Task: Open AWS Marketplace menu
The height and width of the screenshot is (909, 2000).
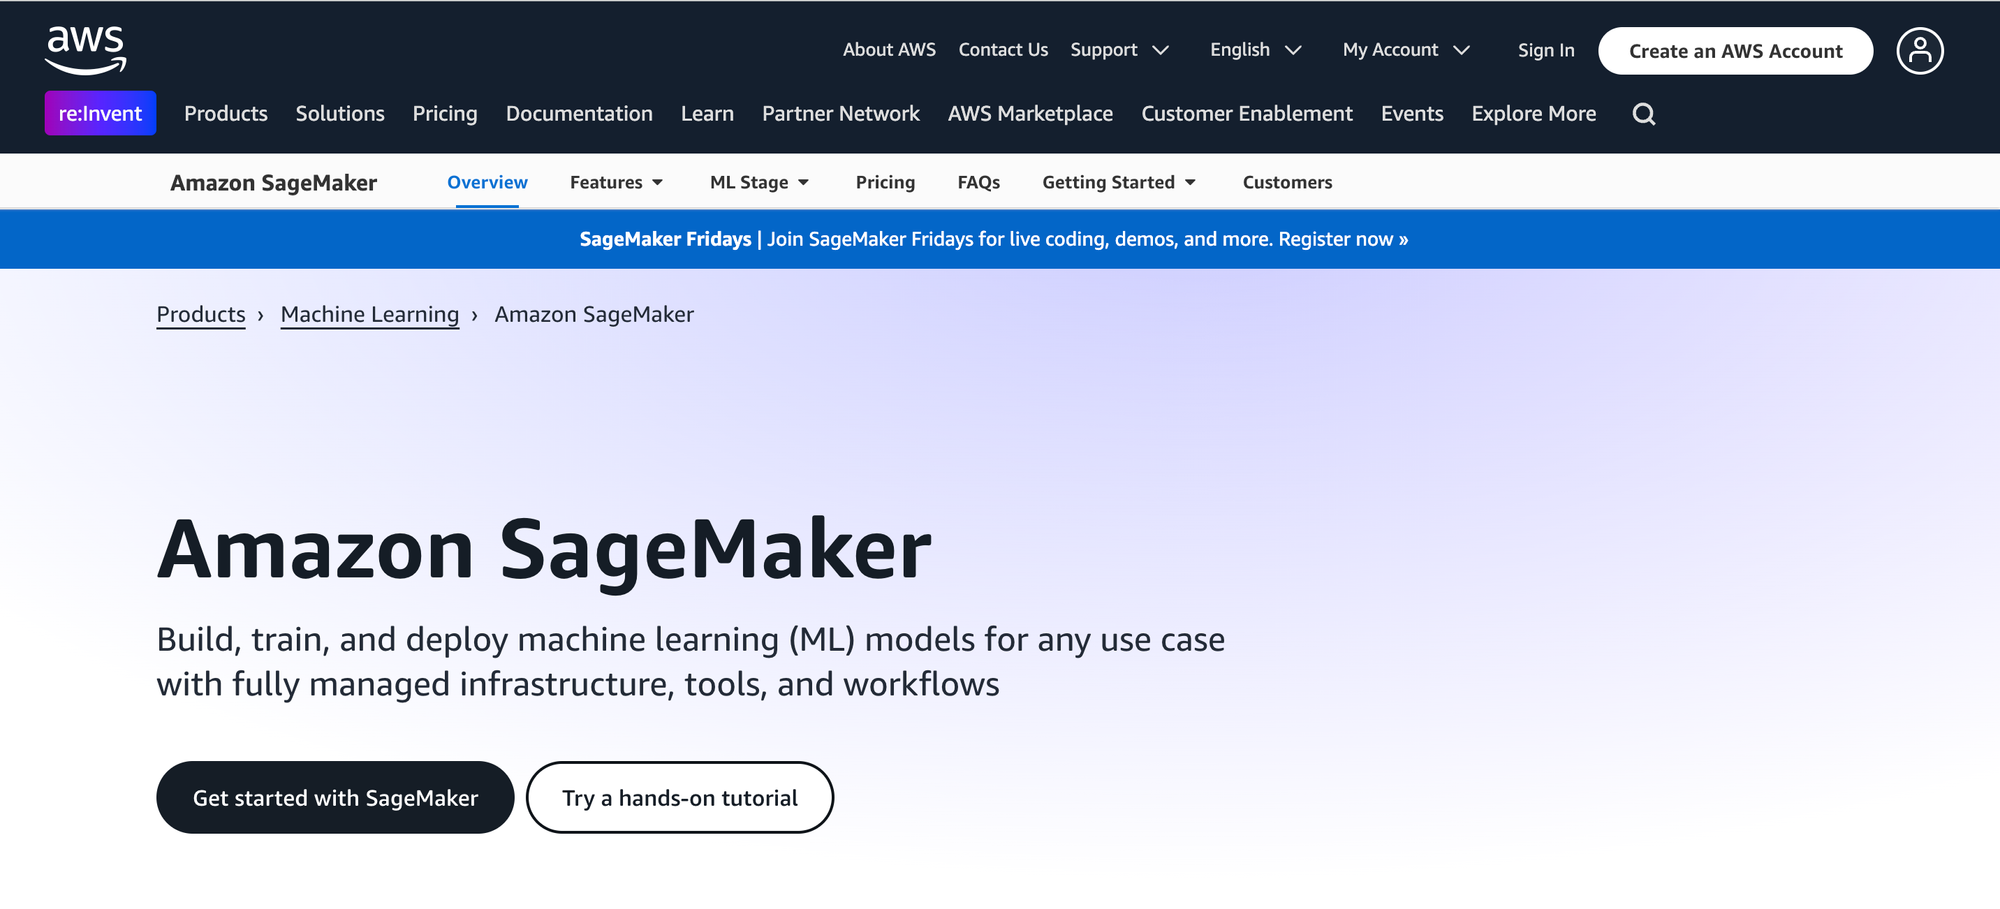Action: 1030,114
